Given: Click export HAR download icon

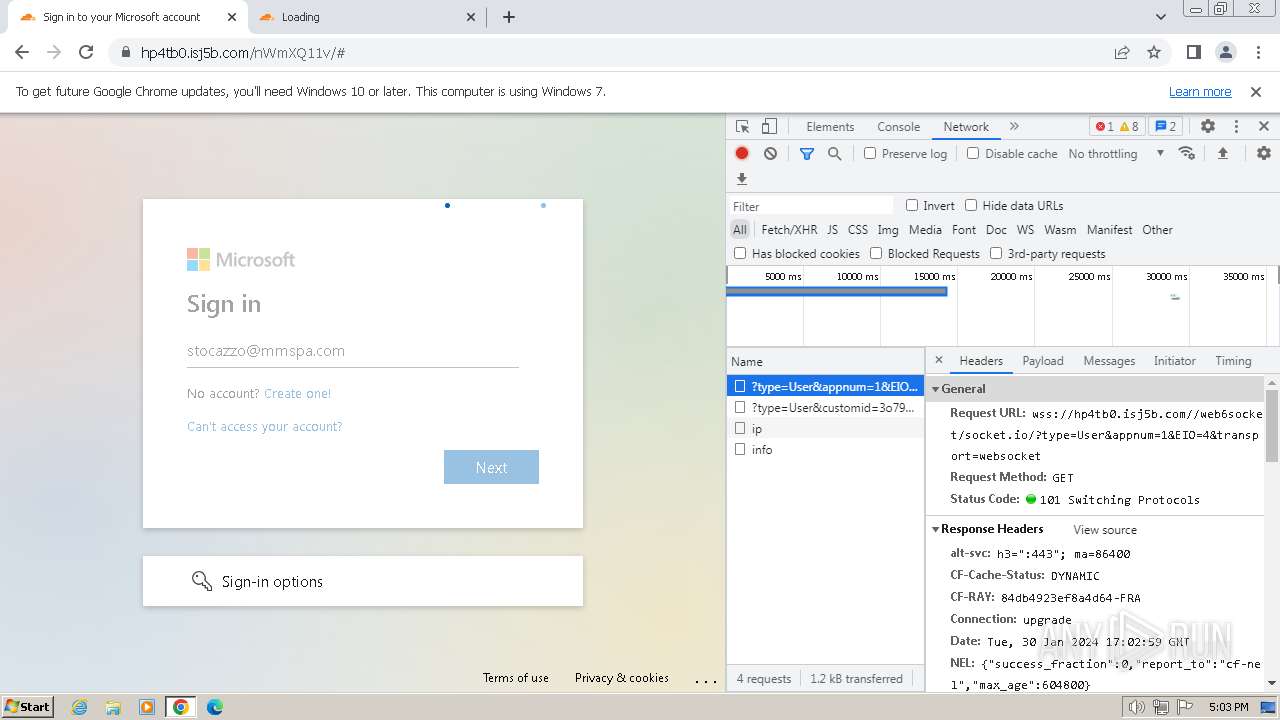Looking at the screenshot, I should [x=742, y=179].
